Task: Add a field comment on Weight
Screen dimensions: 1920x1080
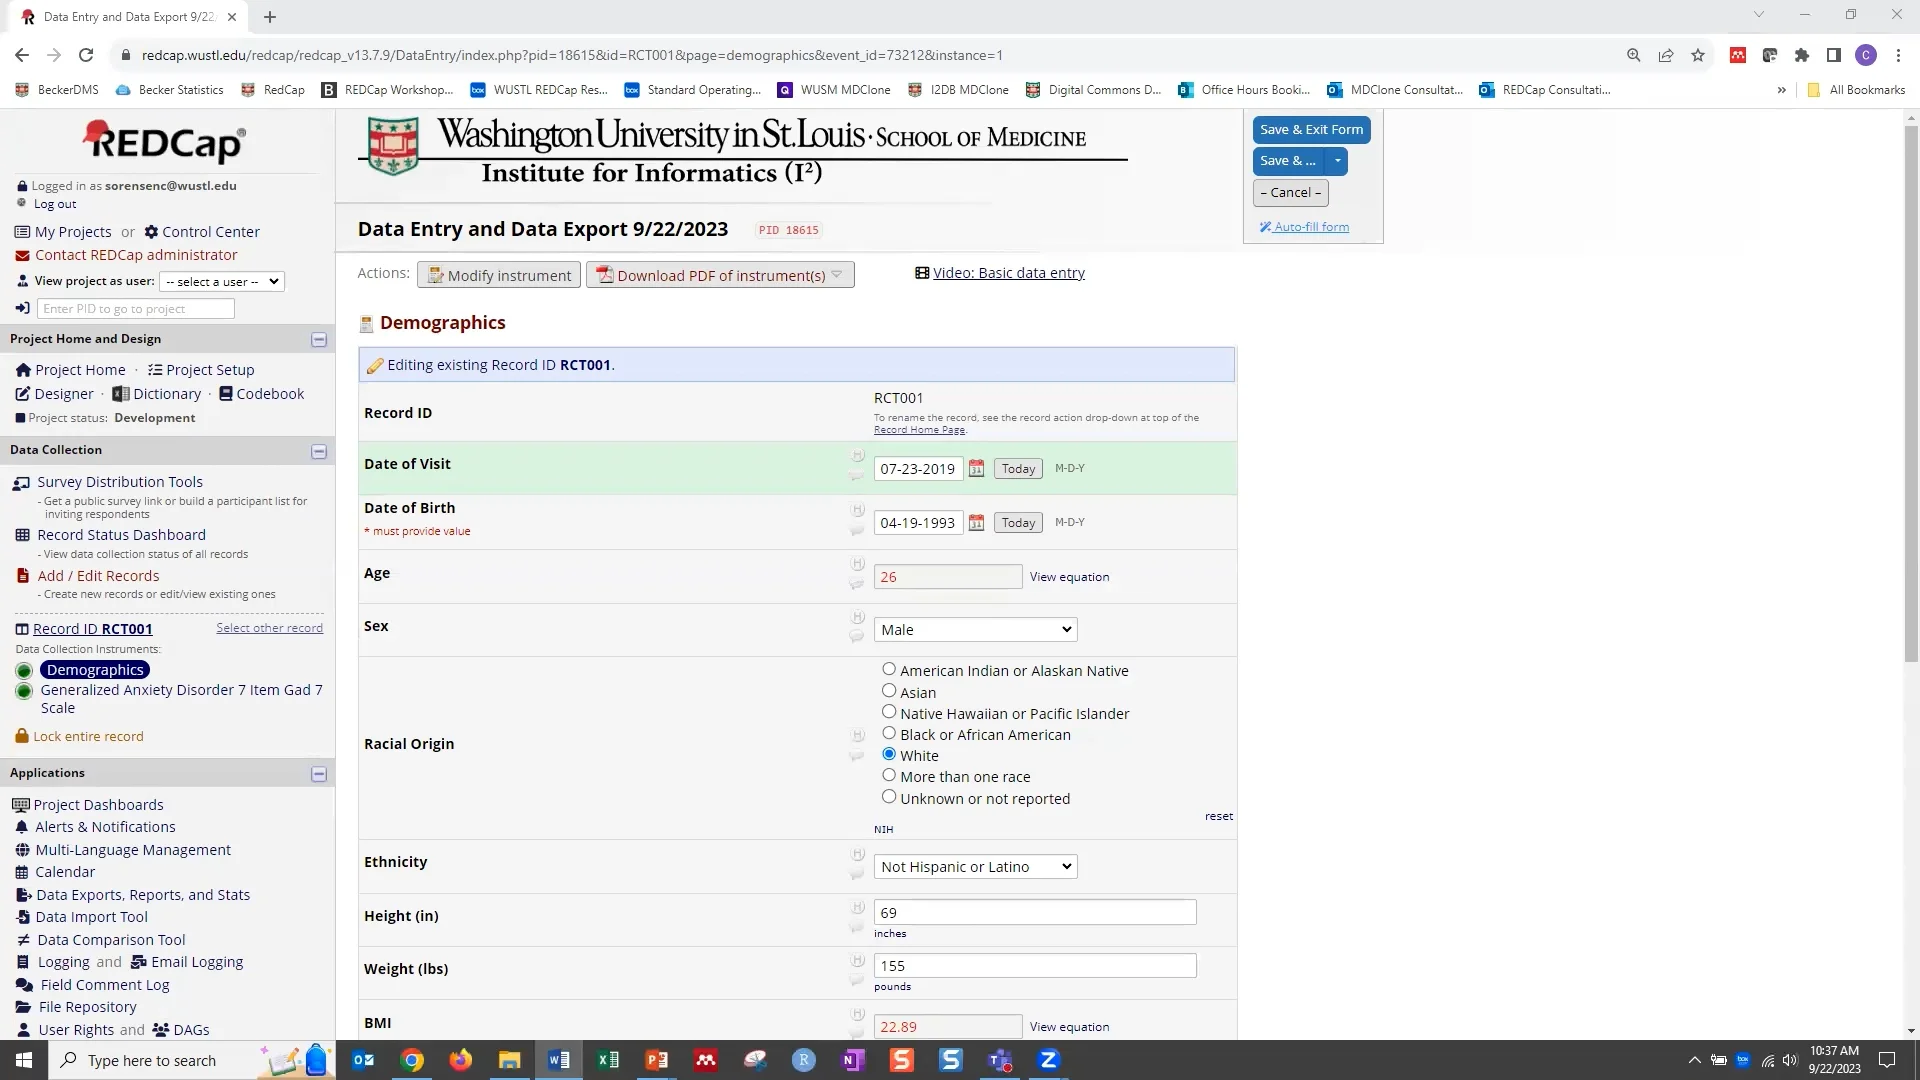Action: coord(856,981)
